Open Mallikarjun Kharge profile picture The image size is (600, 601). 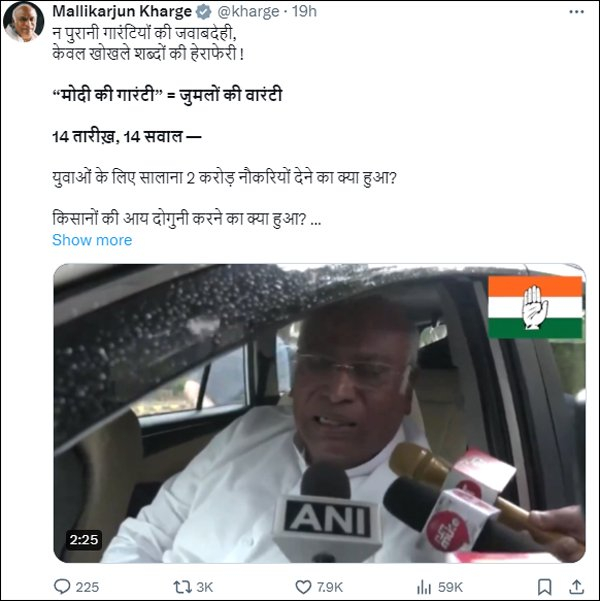tap(23, 22)
